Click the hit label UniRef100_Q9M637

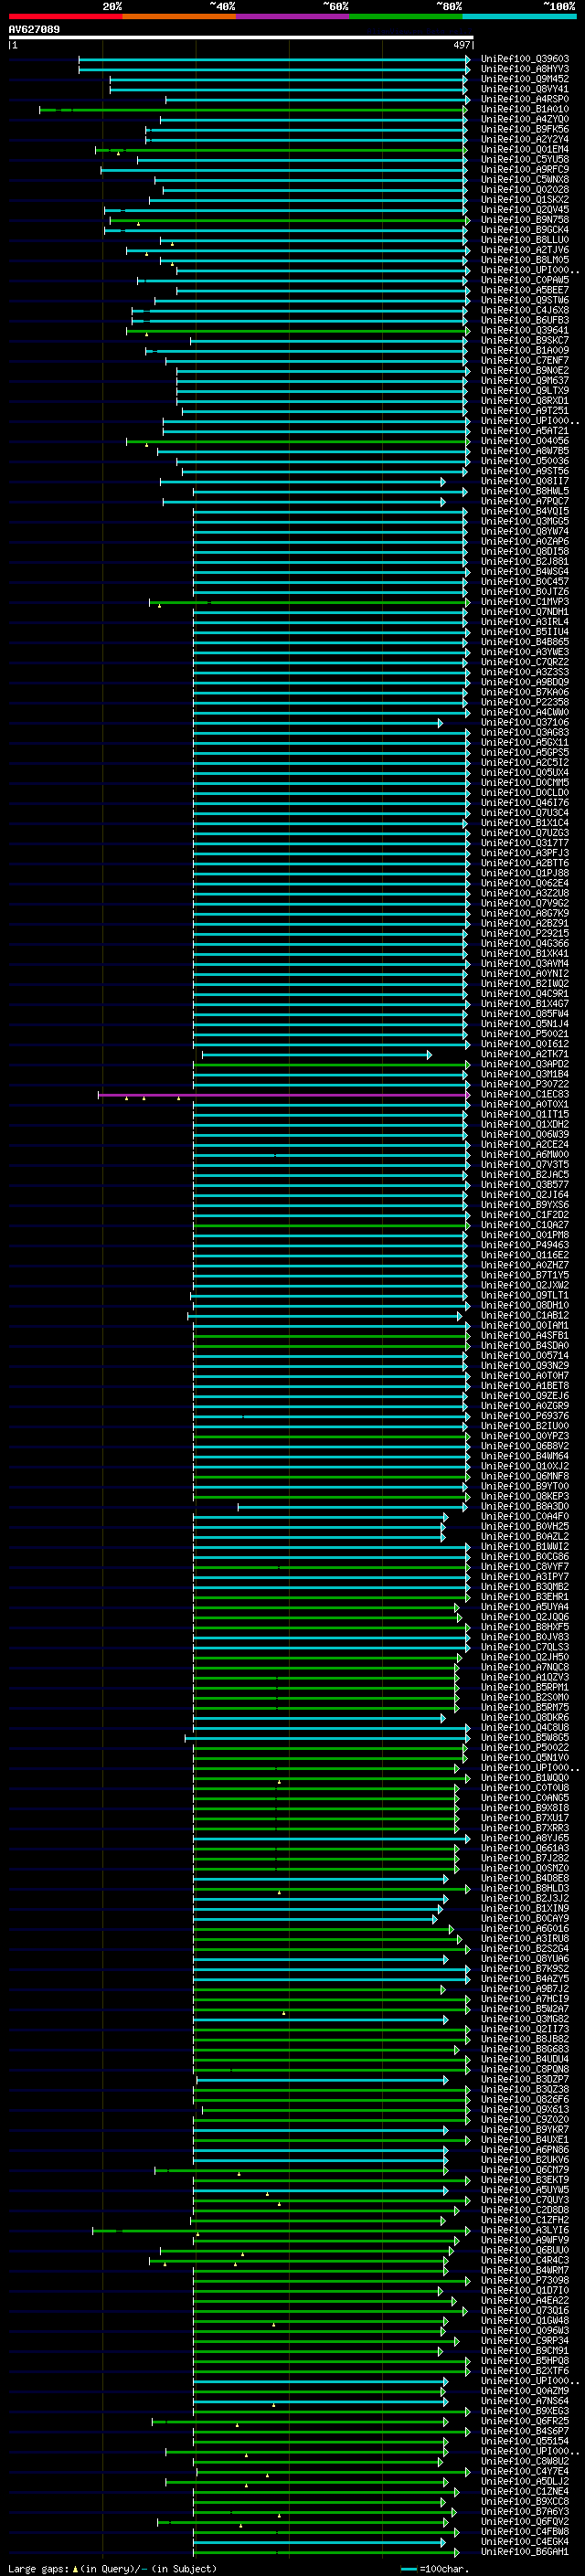click(525, 380)
